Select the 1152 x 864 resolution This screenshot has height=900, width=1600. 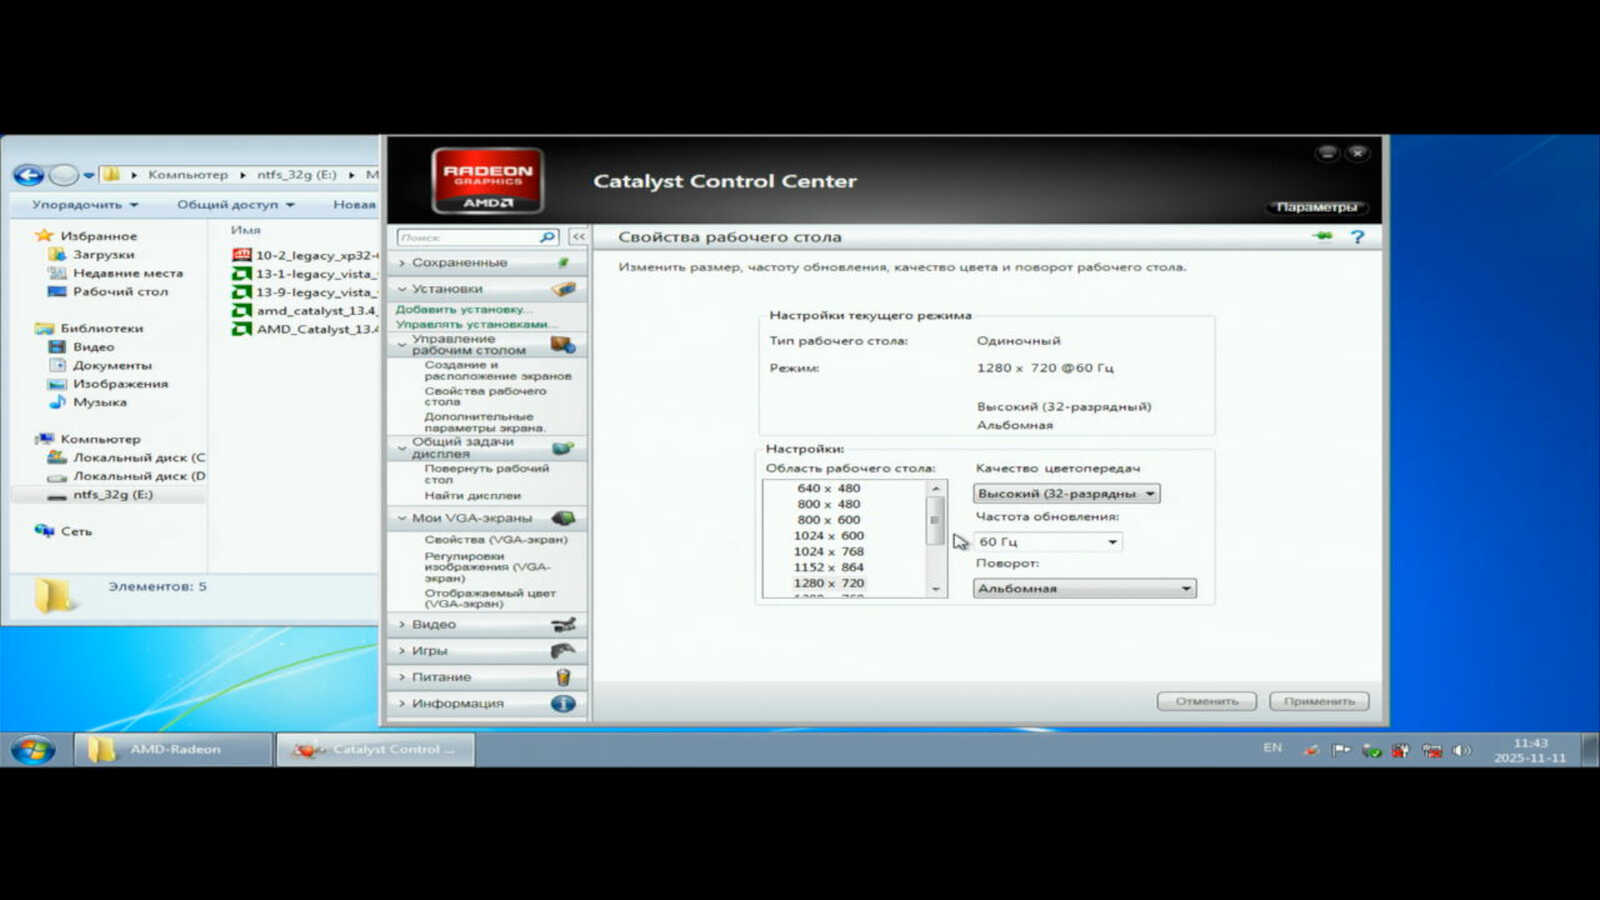(828, 568)
